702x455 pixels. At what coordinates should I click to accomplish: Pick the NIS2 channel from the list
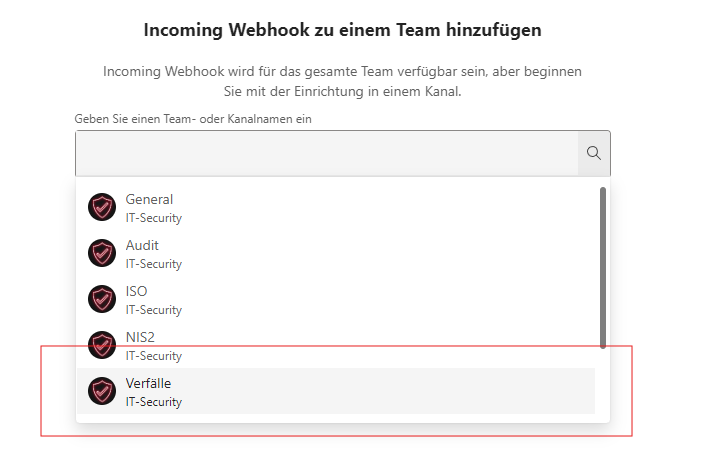tap(336, 345)
